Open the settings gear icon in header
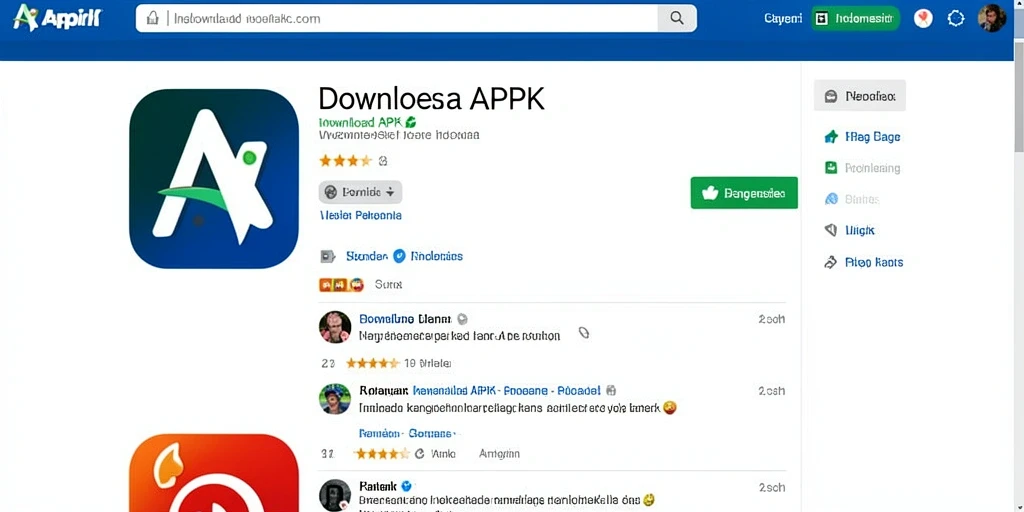The width and height of the screenshot is (1024, 512). point(955,18)
